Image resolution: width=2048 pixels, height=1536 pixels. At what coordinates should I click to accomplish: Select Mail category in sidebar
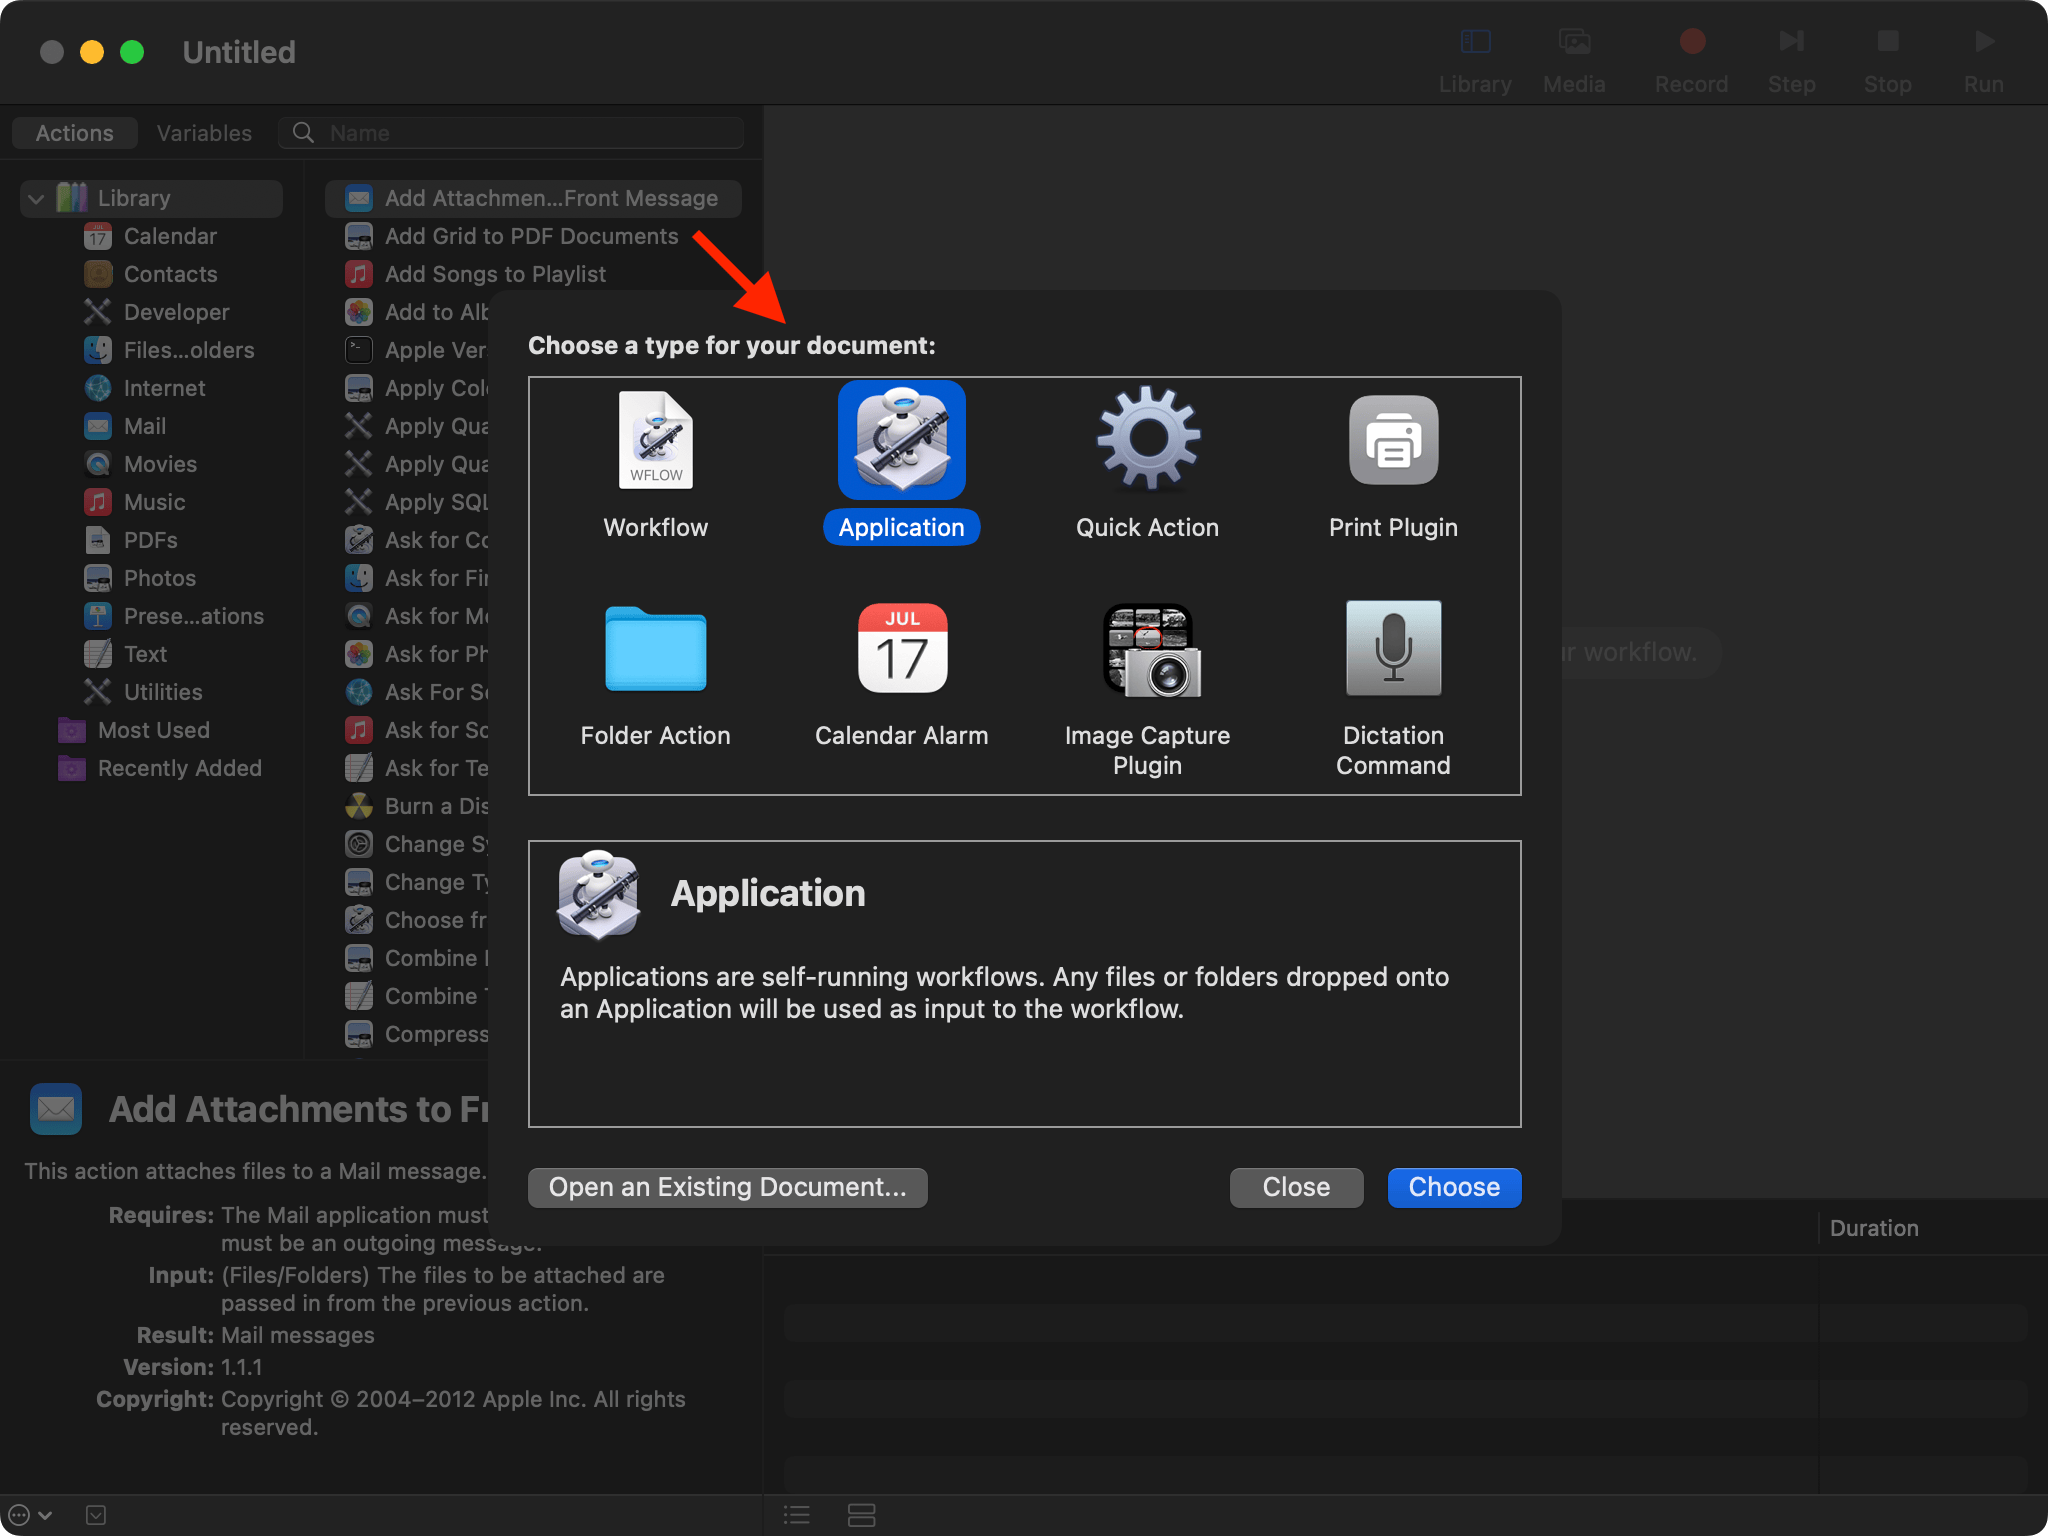[126, 426]
